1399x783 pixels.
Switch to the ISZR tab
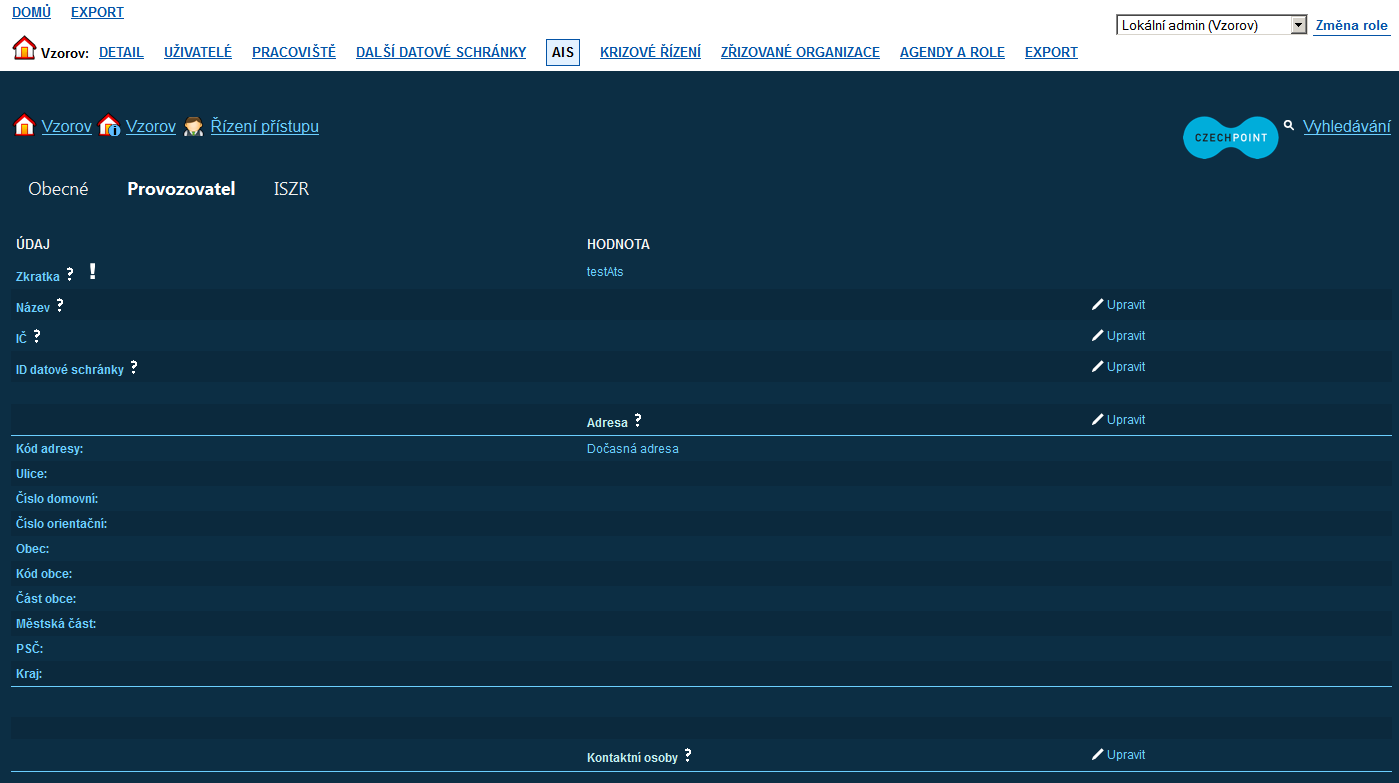pos(291,189)
